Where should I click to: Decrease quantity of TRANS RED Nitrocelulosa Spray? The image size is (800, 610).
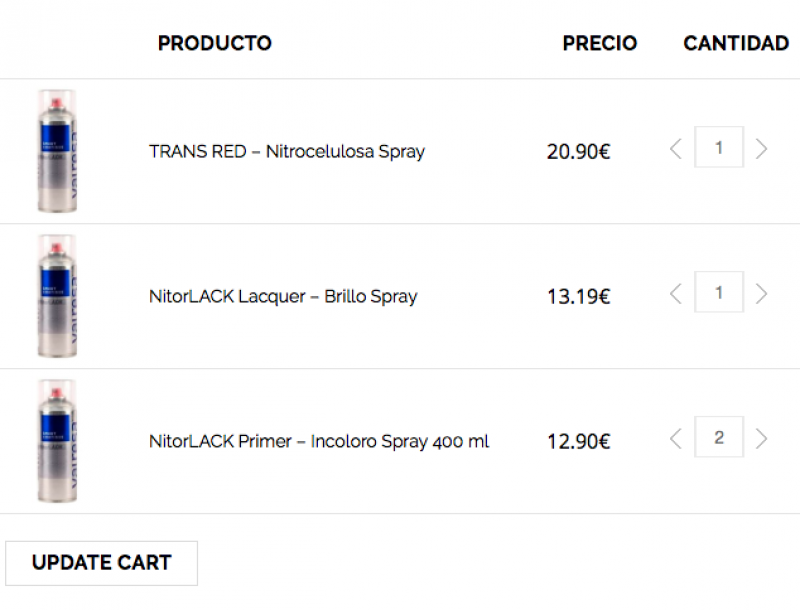(676, 149)
